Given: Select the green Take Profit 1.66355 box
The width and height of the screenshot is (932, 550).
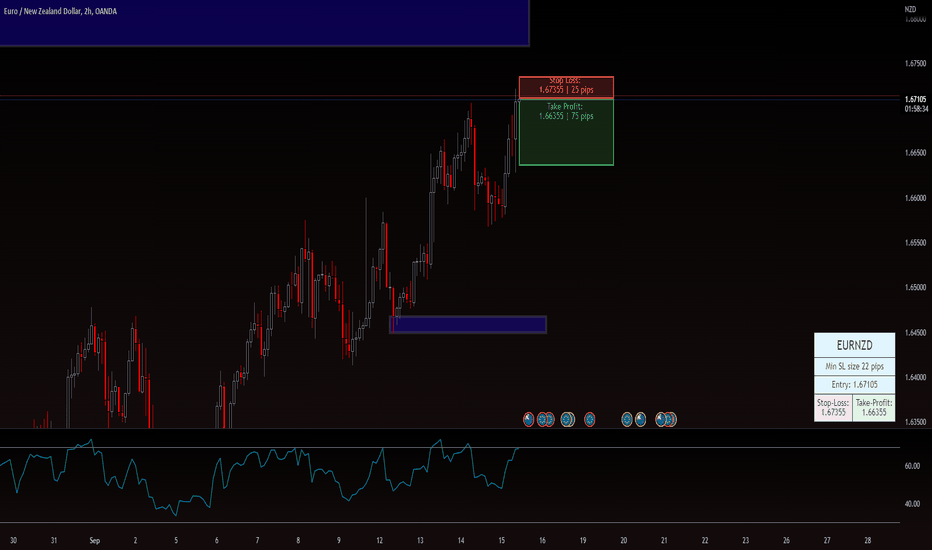Looking at the screenshot, I should click(x=566, y=132).
